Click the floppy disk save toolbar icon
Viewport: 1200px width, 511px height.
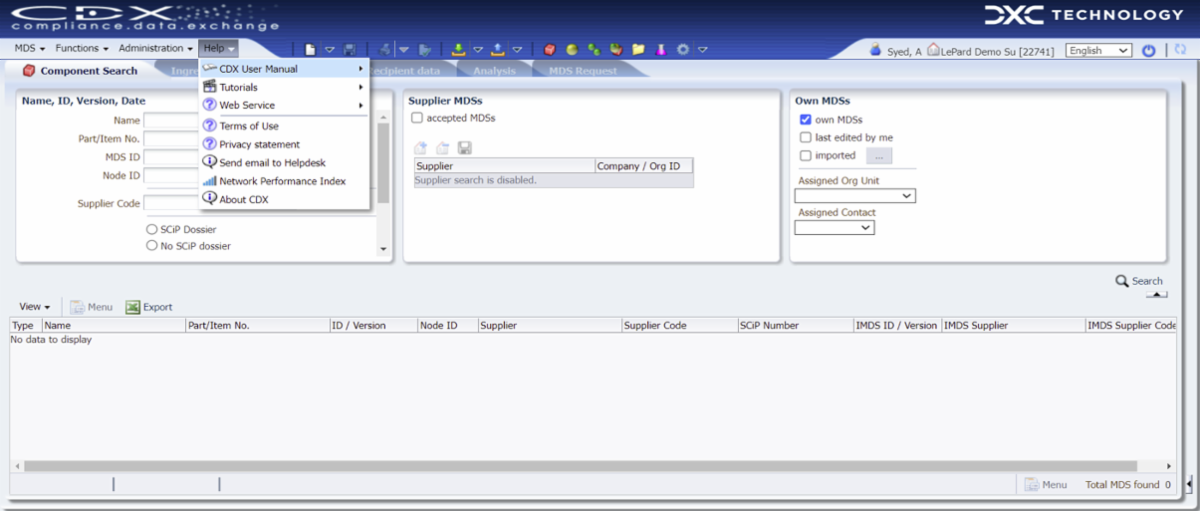[x=349, y=49]
